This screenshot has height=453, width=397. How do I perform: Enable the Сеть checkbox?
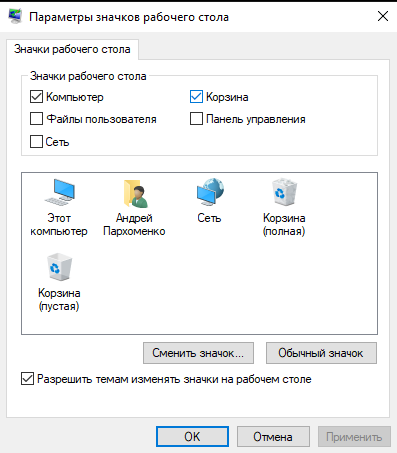click(36, 141)
